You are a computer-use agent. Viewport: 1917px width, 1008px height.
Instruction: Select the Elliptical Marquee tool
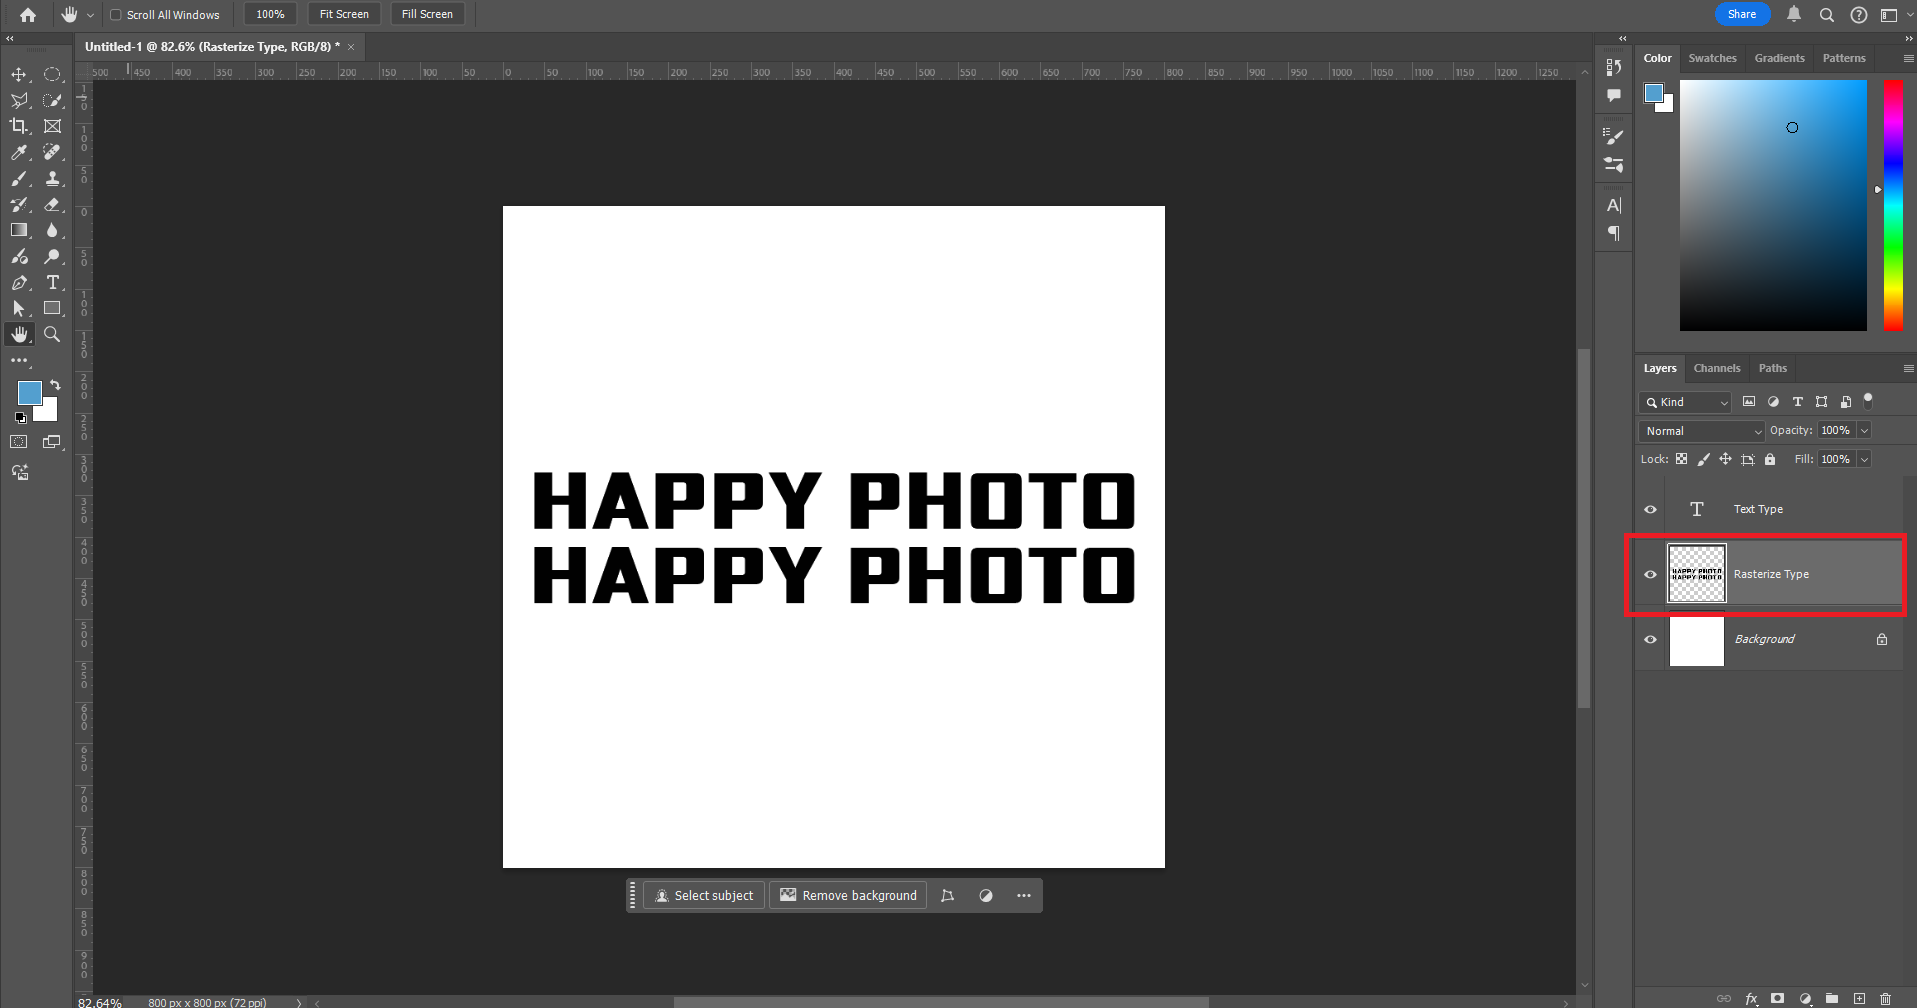coord(52,75)
